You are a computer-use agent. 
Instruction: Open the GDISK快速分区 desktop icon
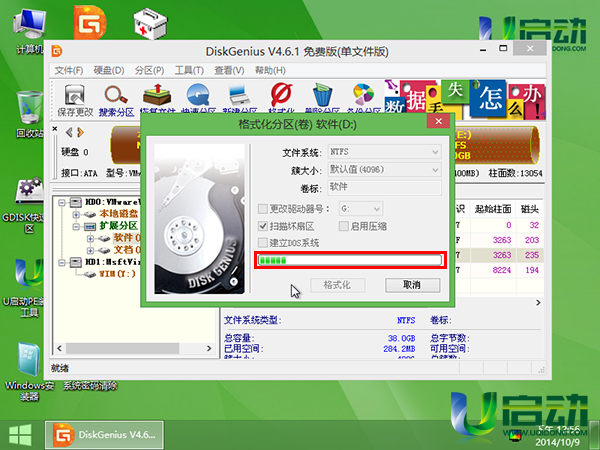point(29,205)
